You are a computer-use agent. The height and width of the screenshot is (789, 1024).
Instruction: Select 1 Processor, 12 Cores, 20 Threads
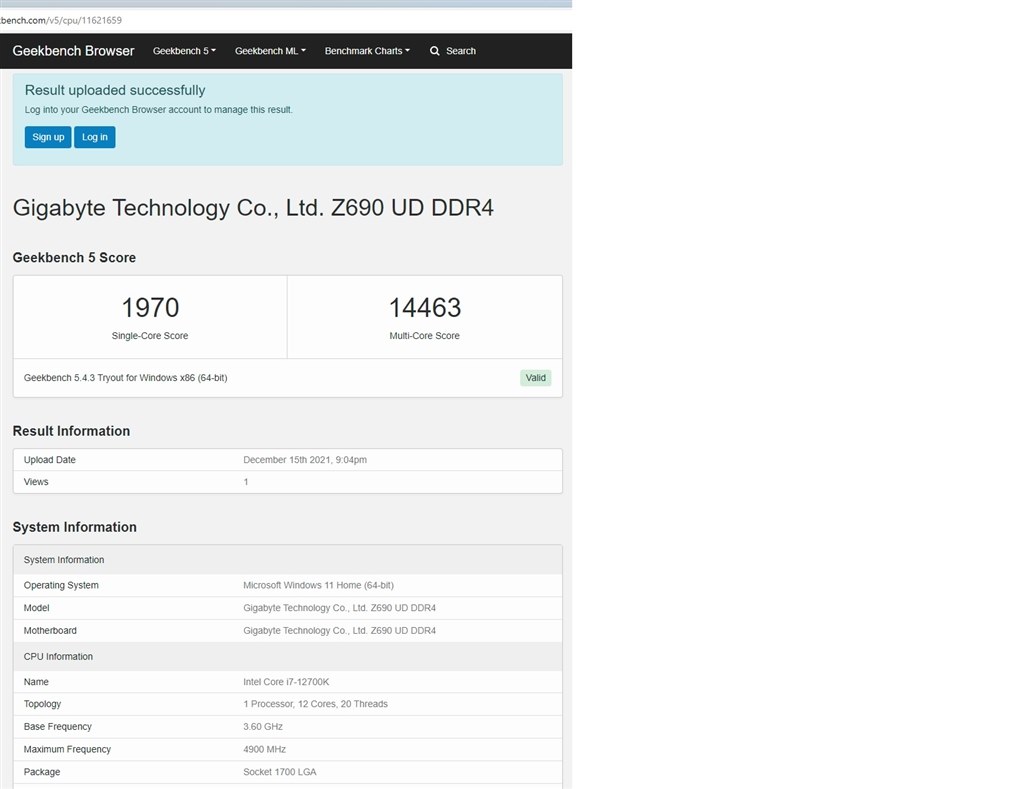tap(315, 704)
